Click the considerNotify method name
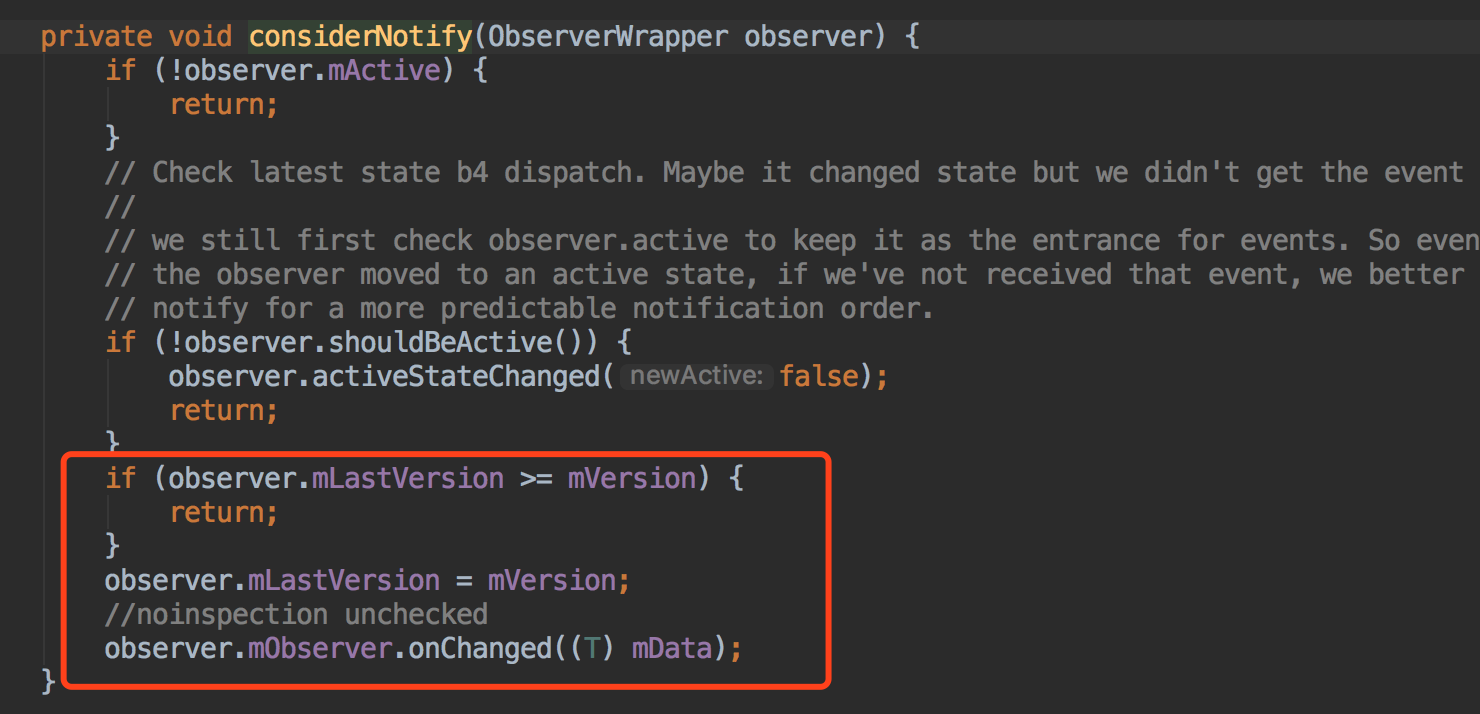Viewport: 1480px width, 714px height. tap(360, 37)
